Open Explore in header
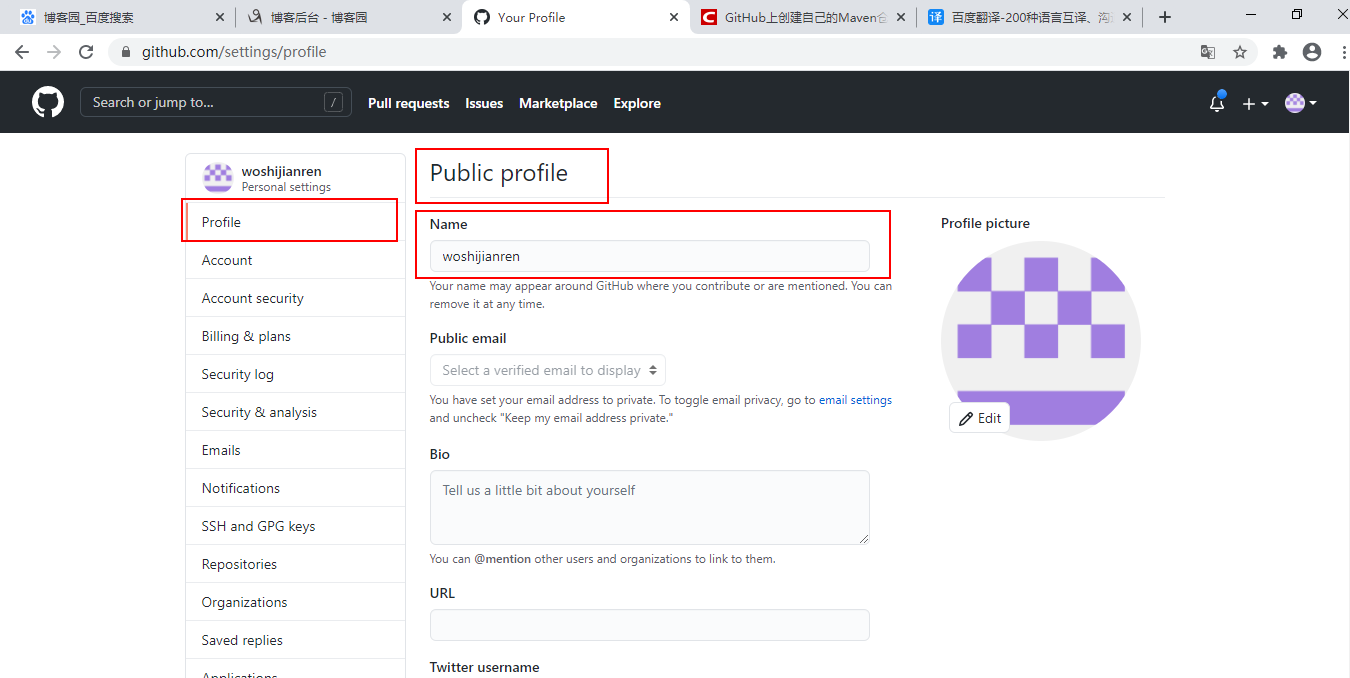1350x678 pixels. (x=637, y=103)
